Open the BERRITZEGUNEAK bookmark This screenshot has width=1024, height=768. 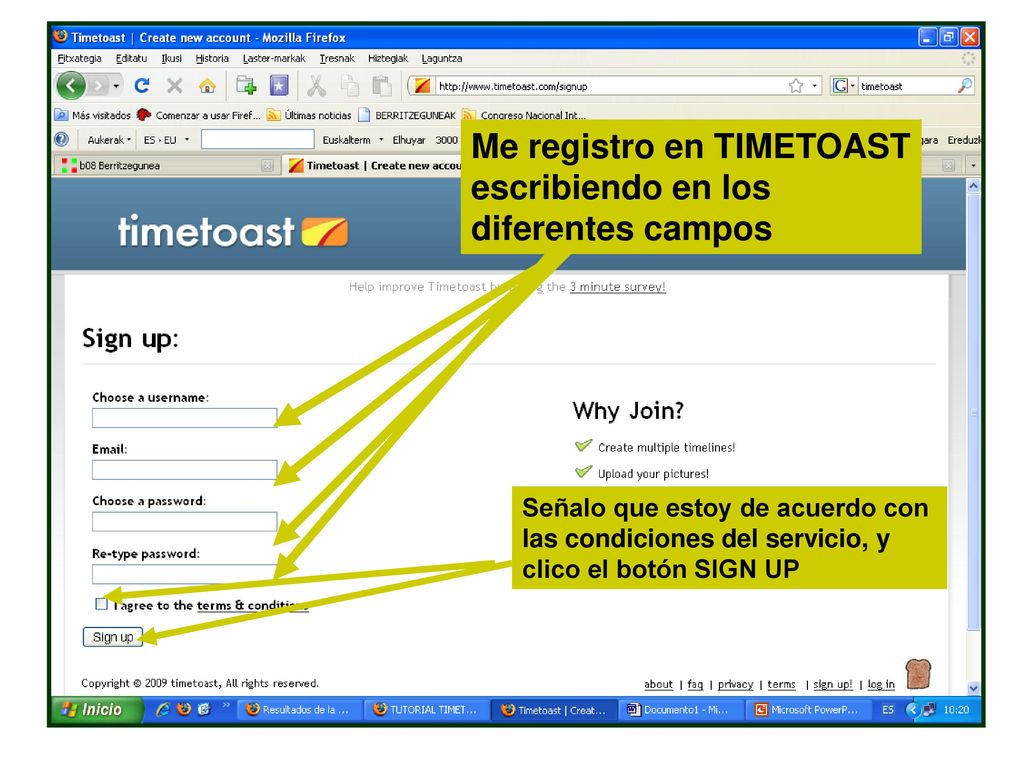click(x=407, y=115)
